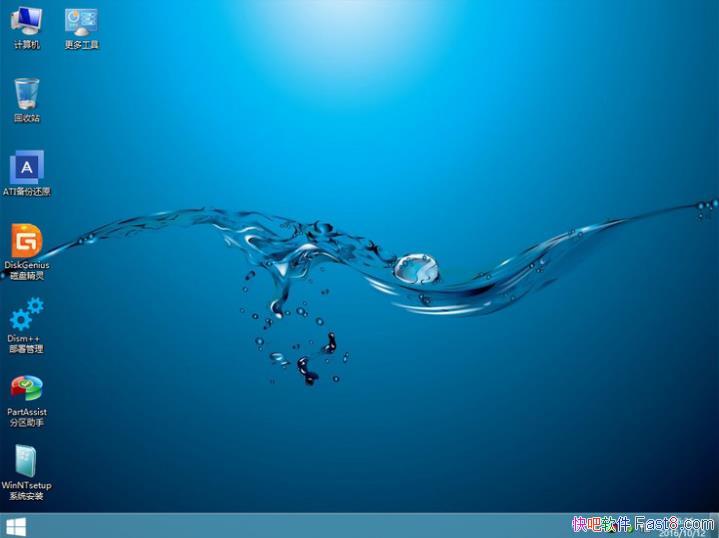Click an empty area of the taskbar
The height and width of the screenshot is (538, 719).
(300, 526)
